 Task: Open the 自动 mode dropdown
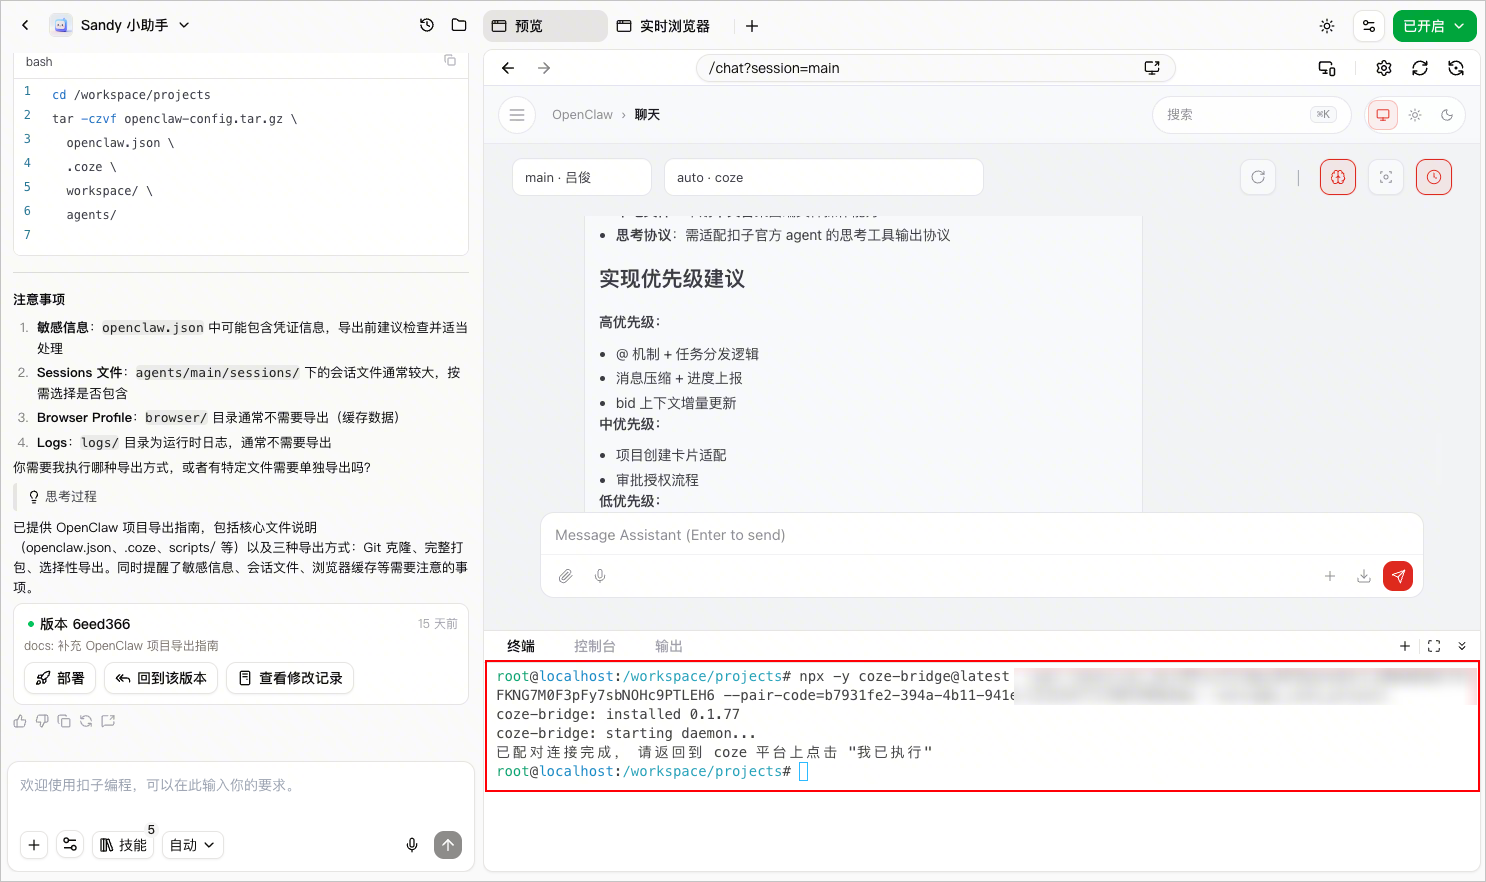(192, 845)
